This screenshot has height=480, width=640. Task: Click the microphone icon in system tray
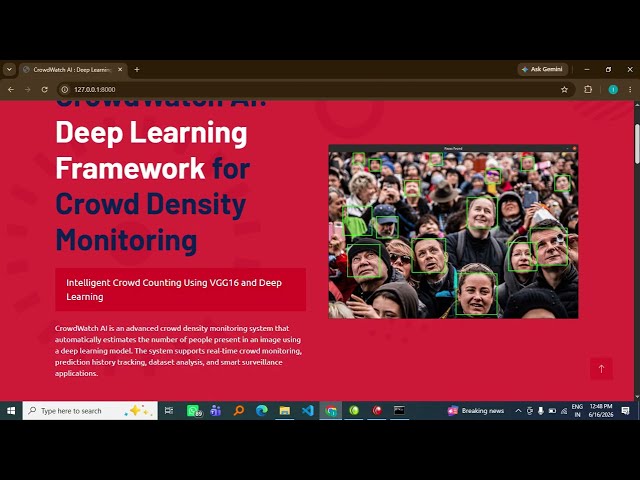(541, 411)
